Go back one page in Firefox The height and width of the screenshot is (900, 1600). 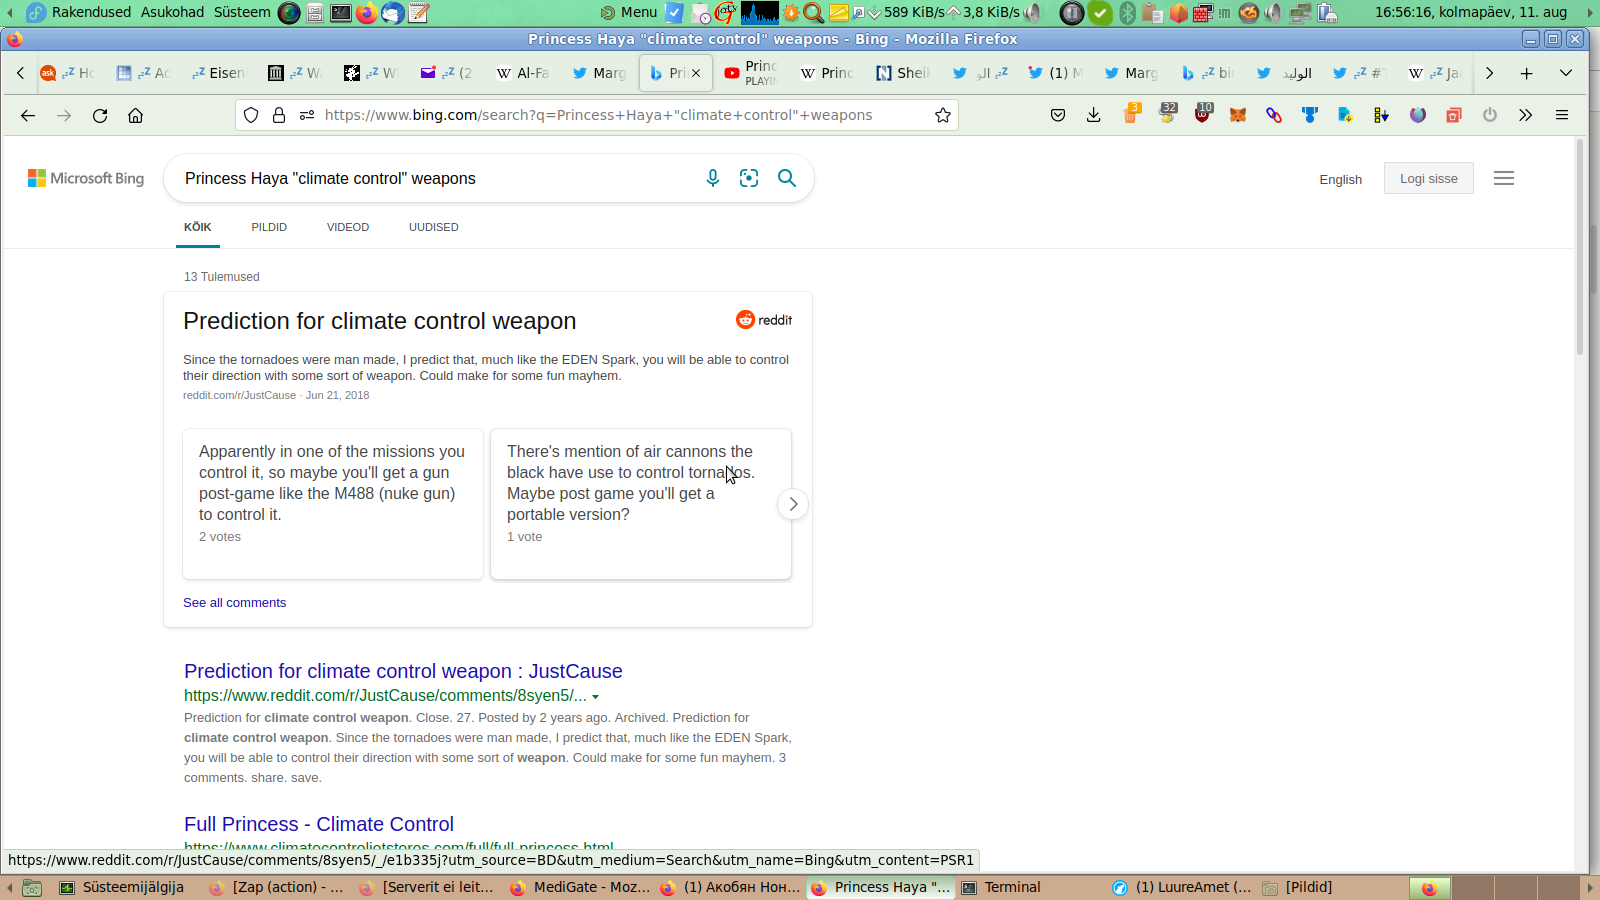pyautogui.click(x=28, y=115)
